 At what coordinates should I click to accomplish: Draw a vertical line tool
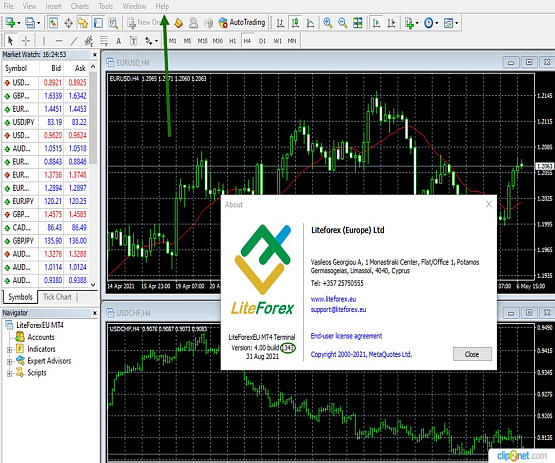(44, 41)
